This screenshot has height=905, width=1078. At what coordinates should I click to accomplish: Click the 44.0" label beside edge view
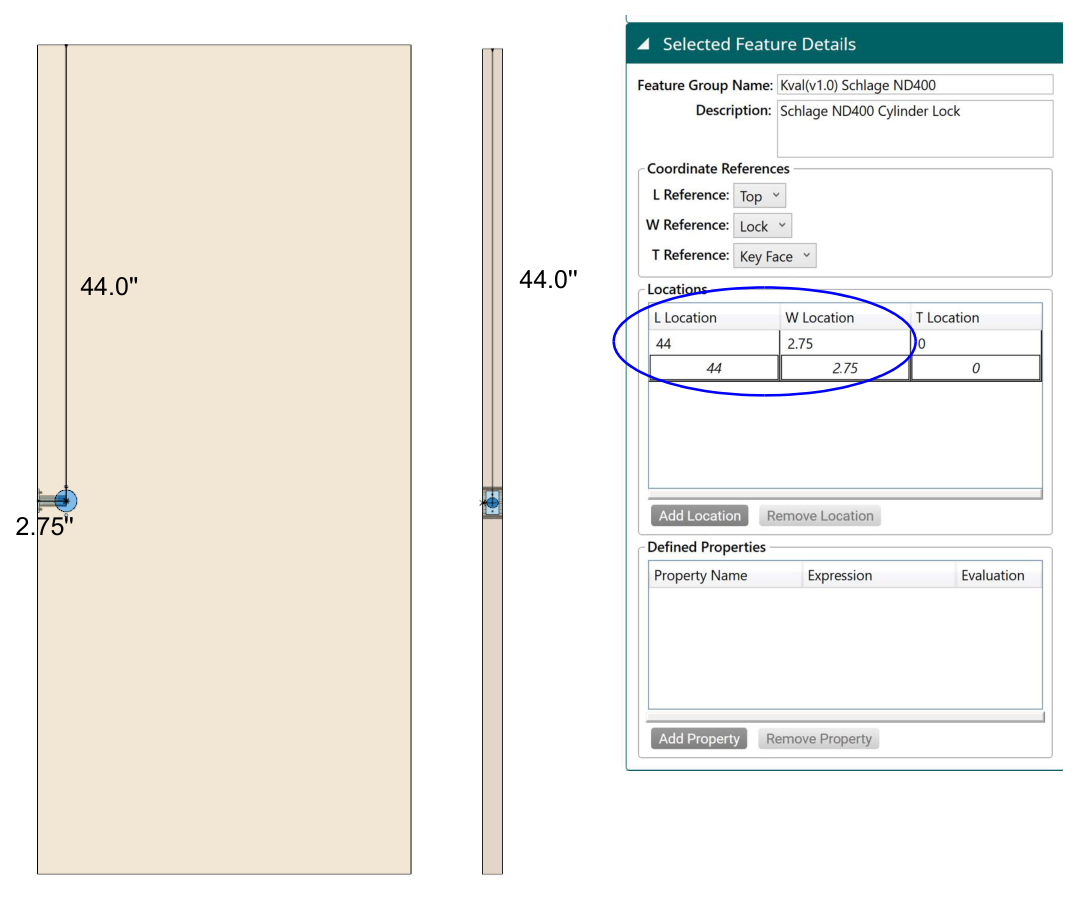(x=548, y=279)
